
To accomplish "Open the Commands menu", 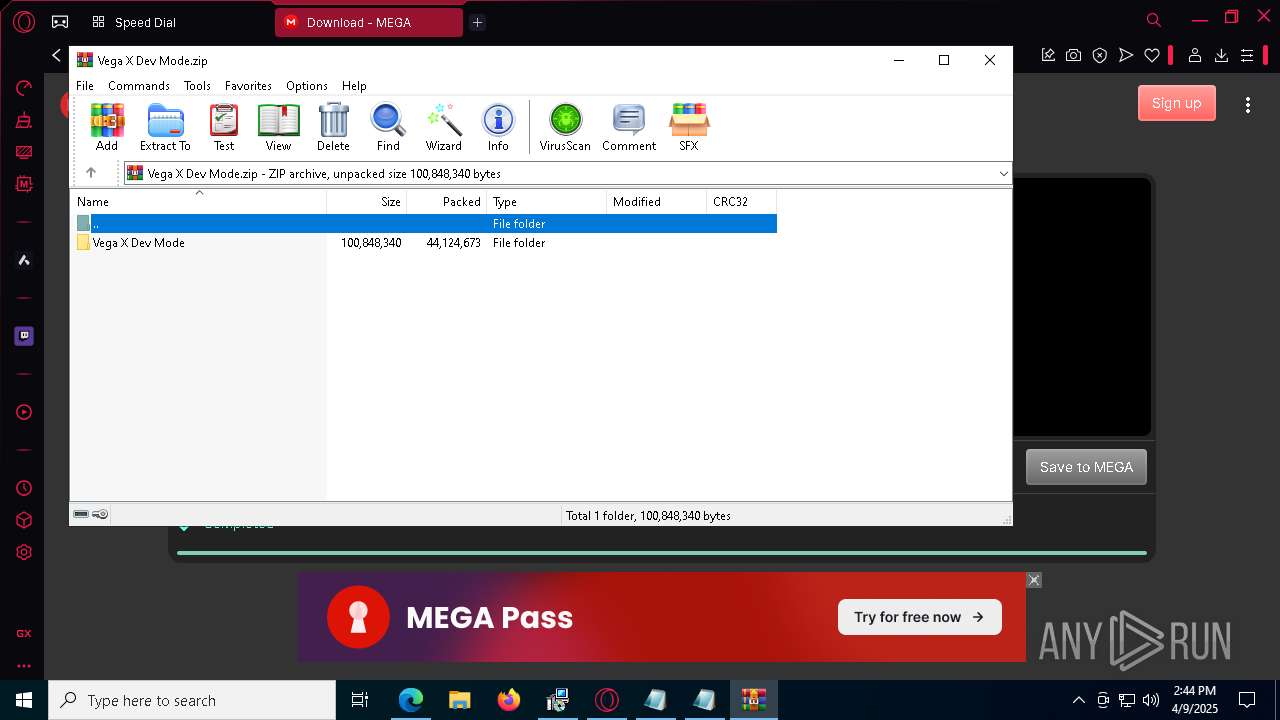I will point(139,86).
